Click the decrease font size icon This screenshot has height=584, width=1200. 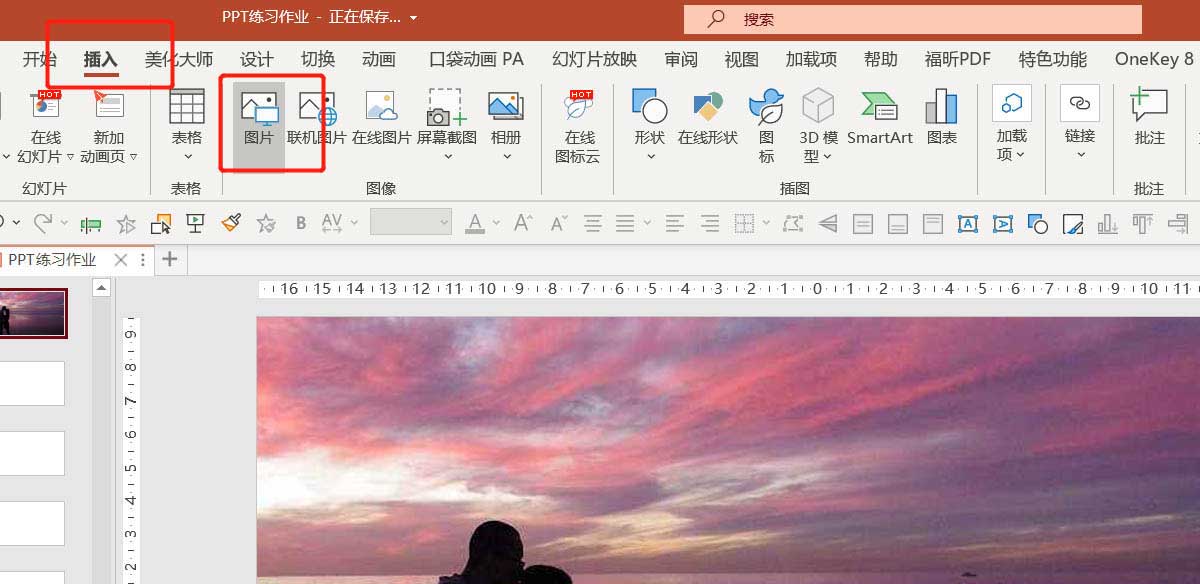point(558,223)
